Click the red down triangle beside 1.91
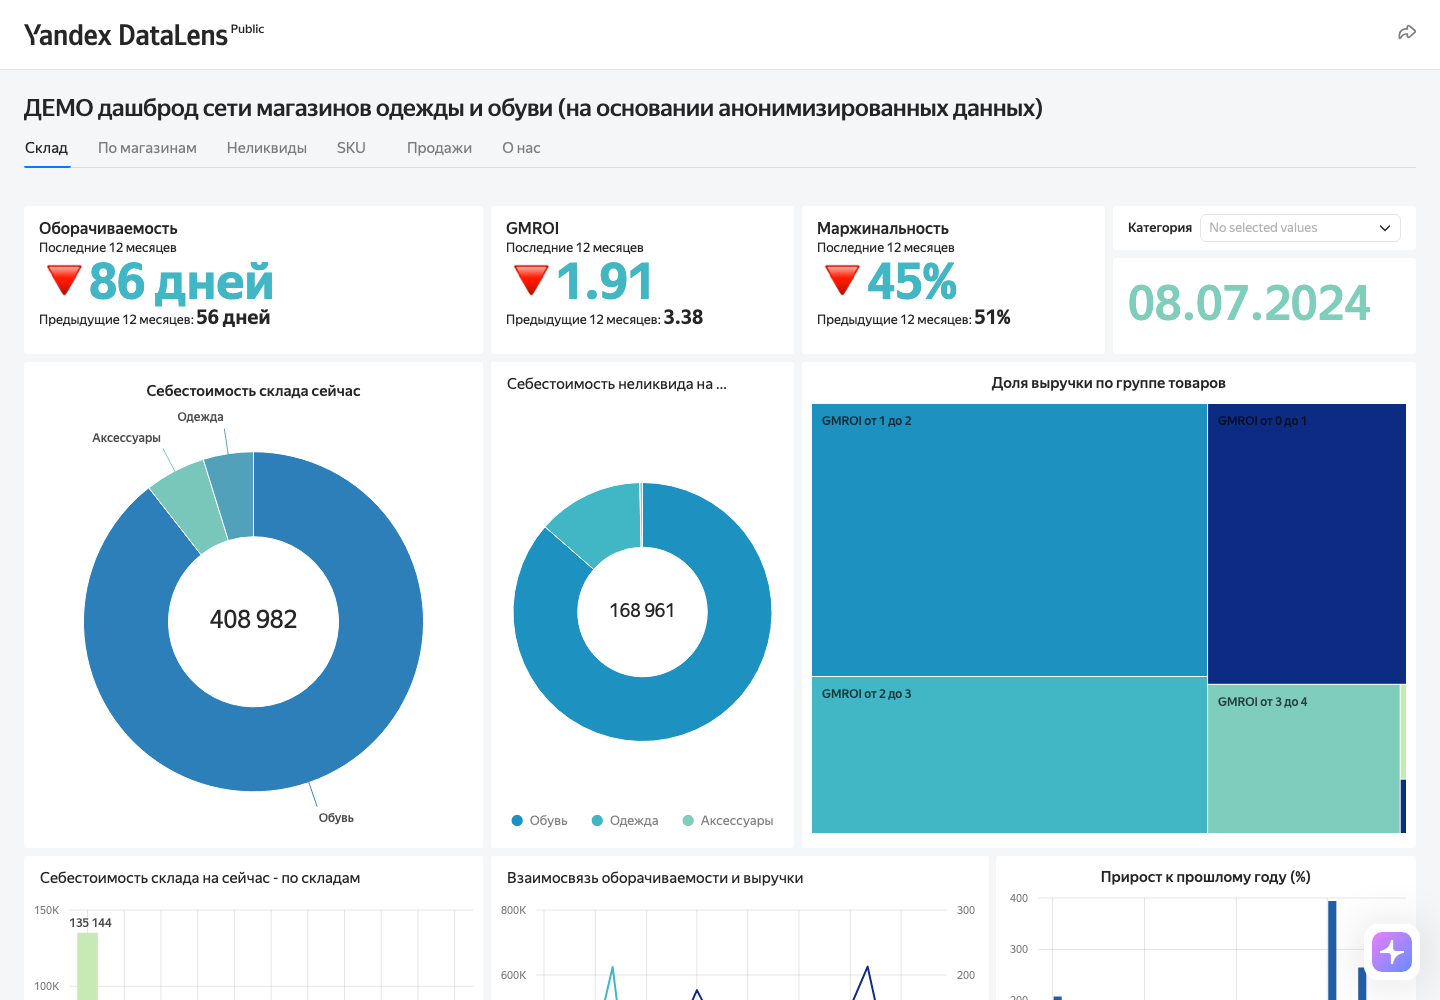 531,280
